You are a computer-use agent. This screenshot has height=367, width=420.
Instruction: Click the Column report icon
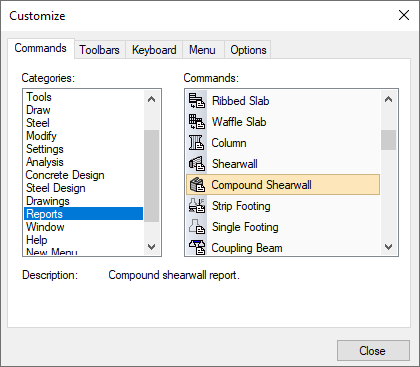click(197, 143)
